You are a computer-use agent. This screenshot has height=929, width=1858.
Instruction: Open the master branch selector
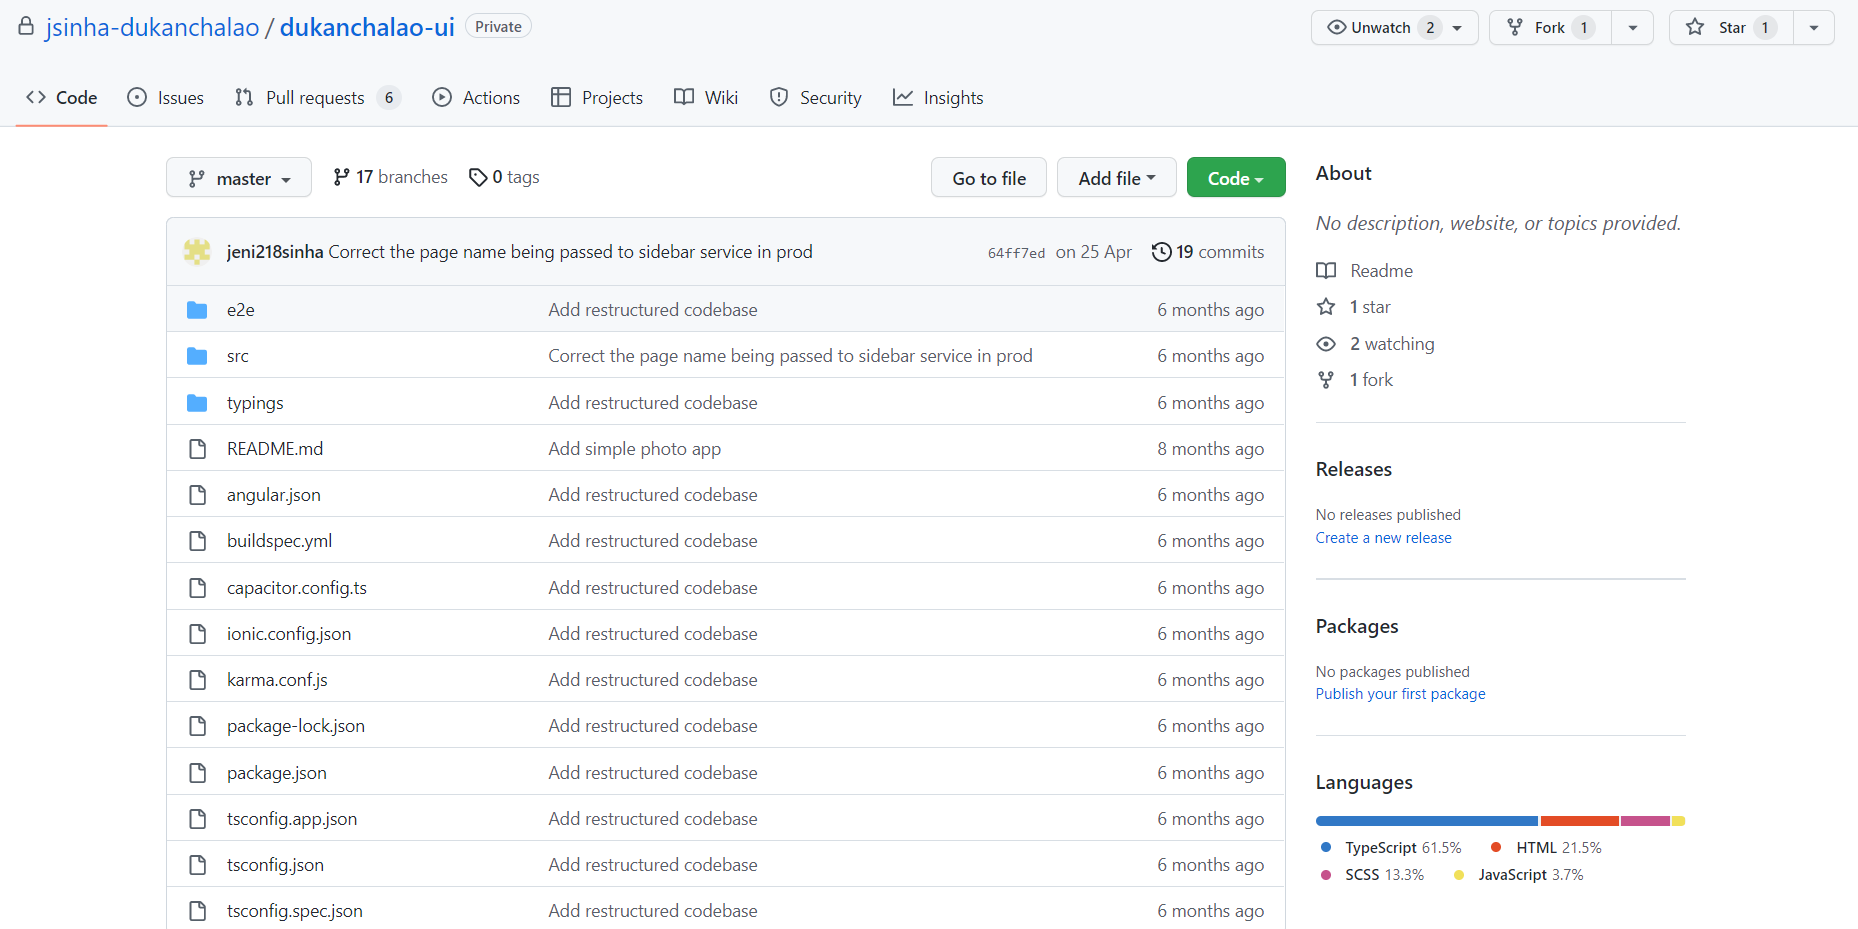click(238, 177)
